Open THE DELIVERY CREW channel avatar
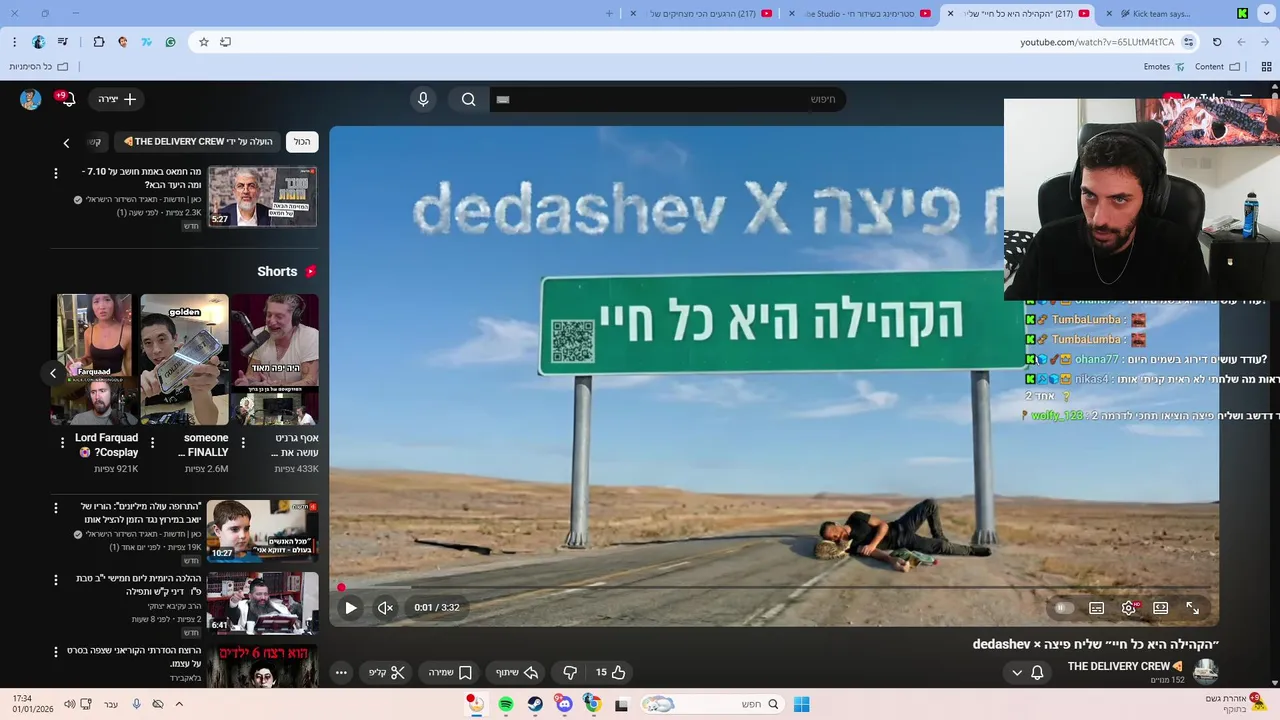 tap(1206, 671)
